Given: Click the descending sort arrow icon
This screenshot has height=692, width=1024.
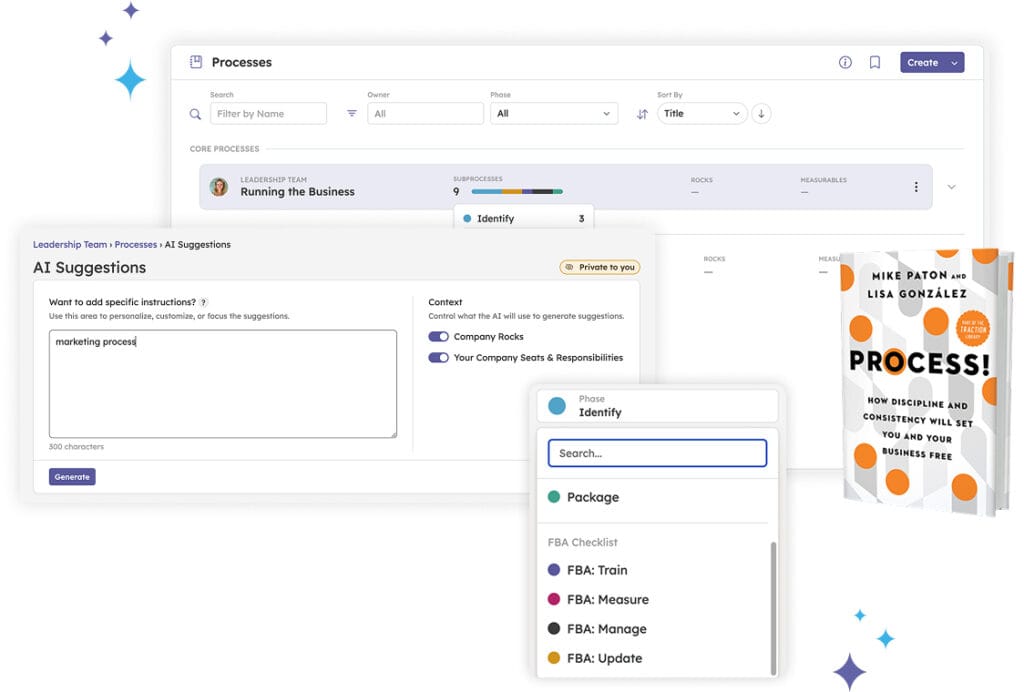Looking at the screenshot, I should coord(761,114).
